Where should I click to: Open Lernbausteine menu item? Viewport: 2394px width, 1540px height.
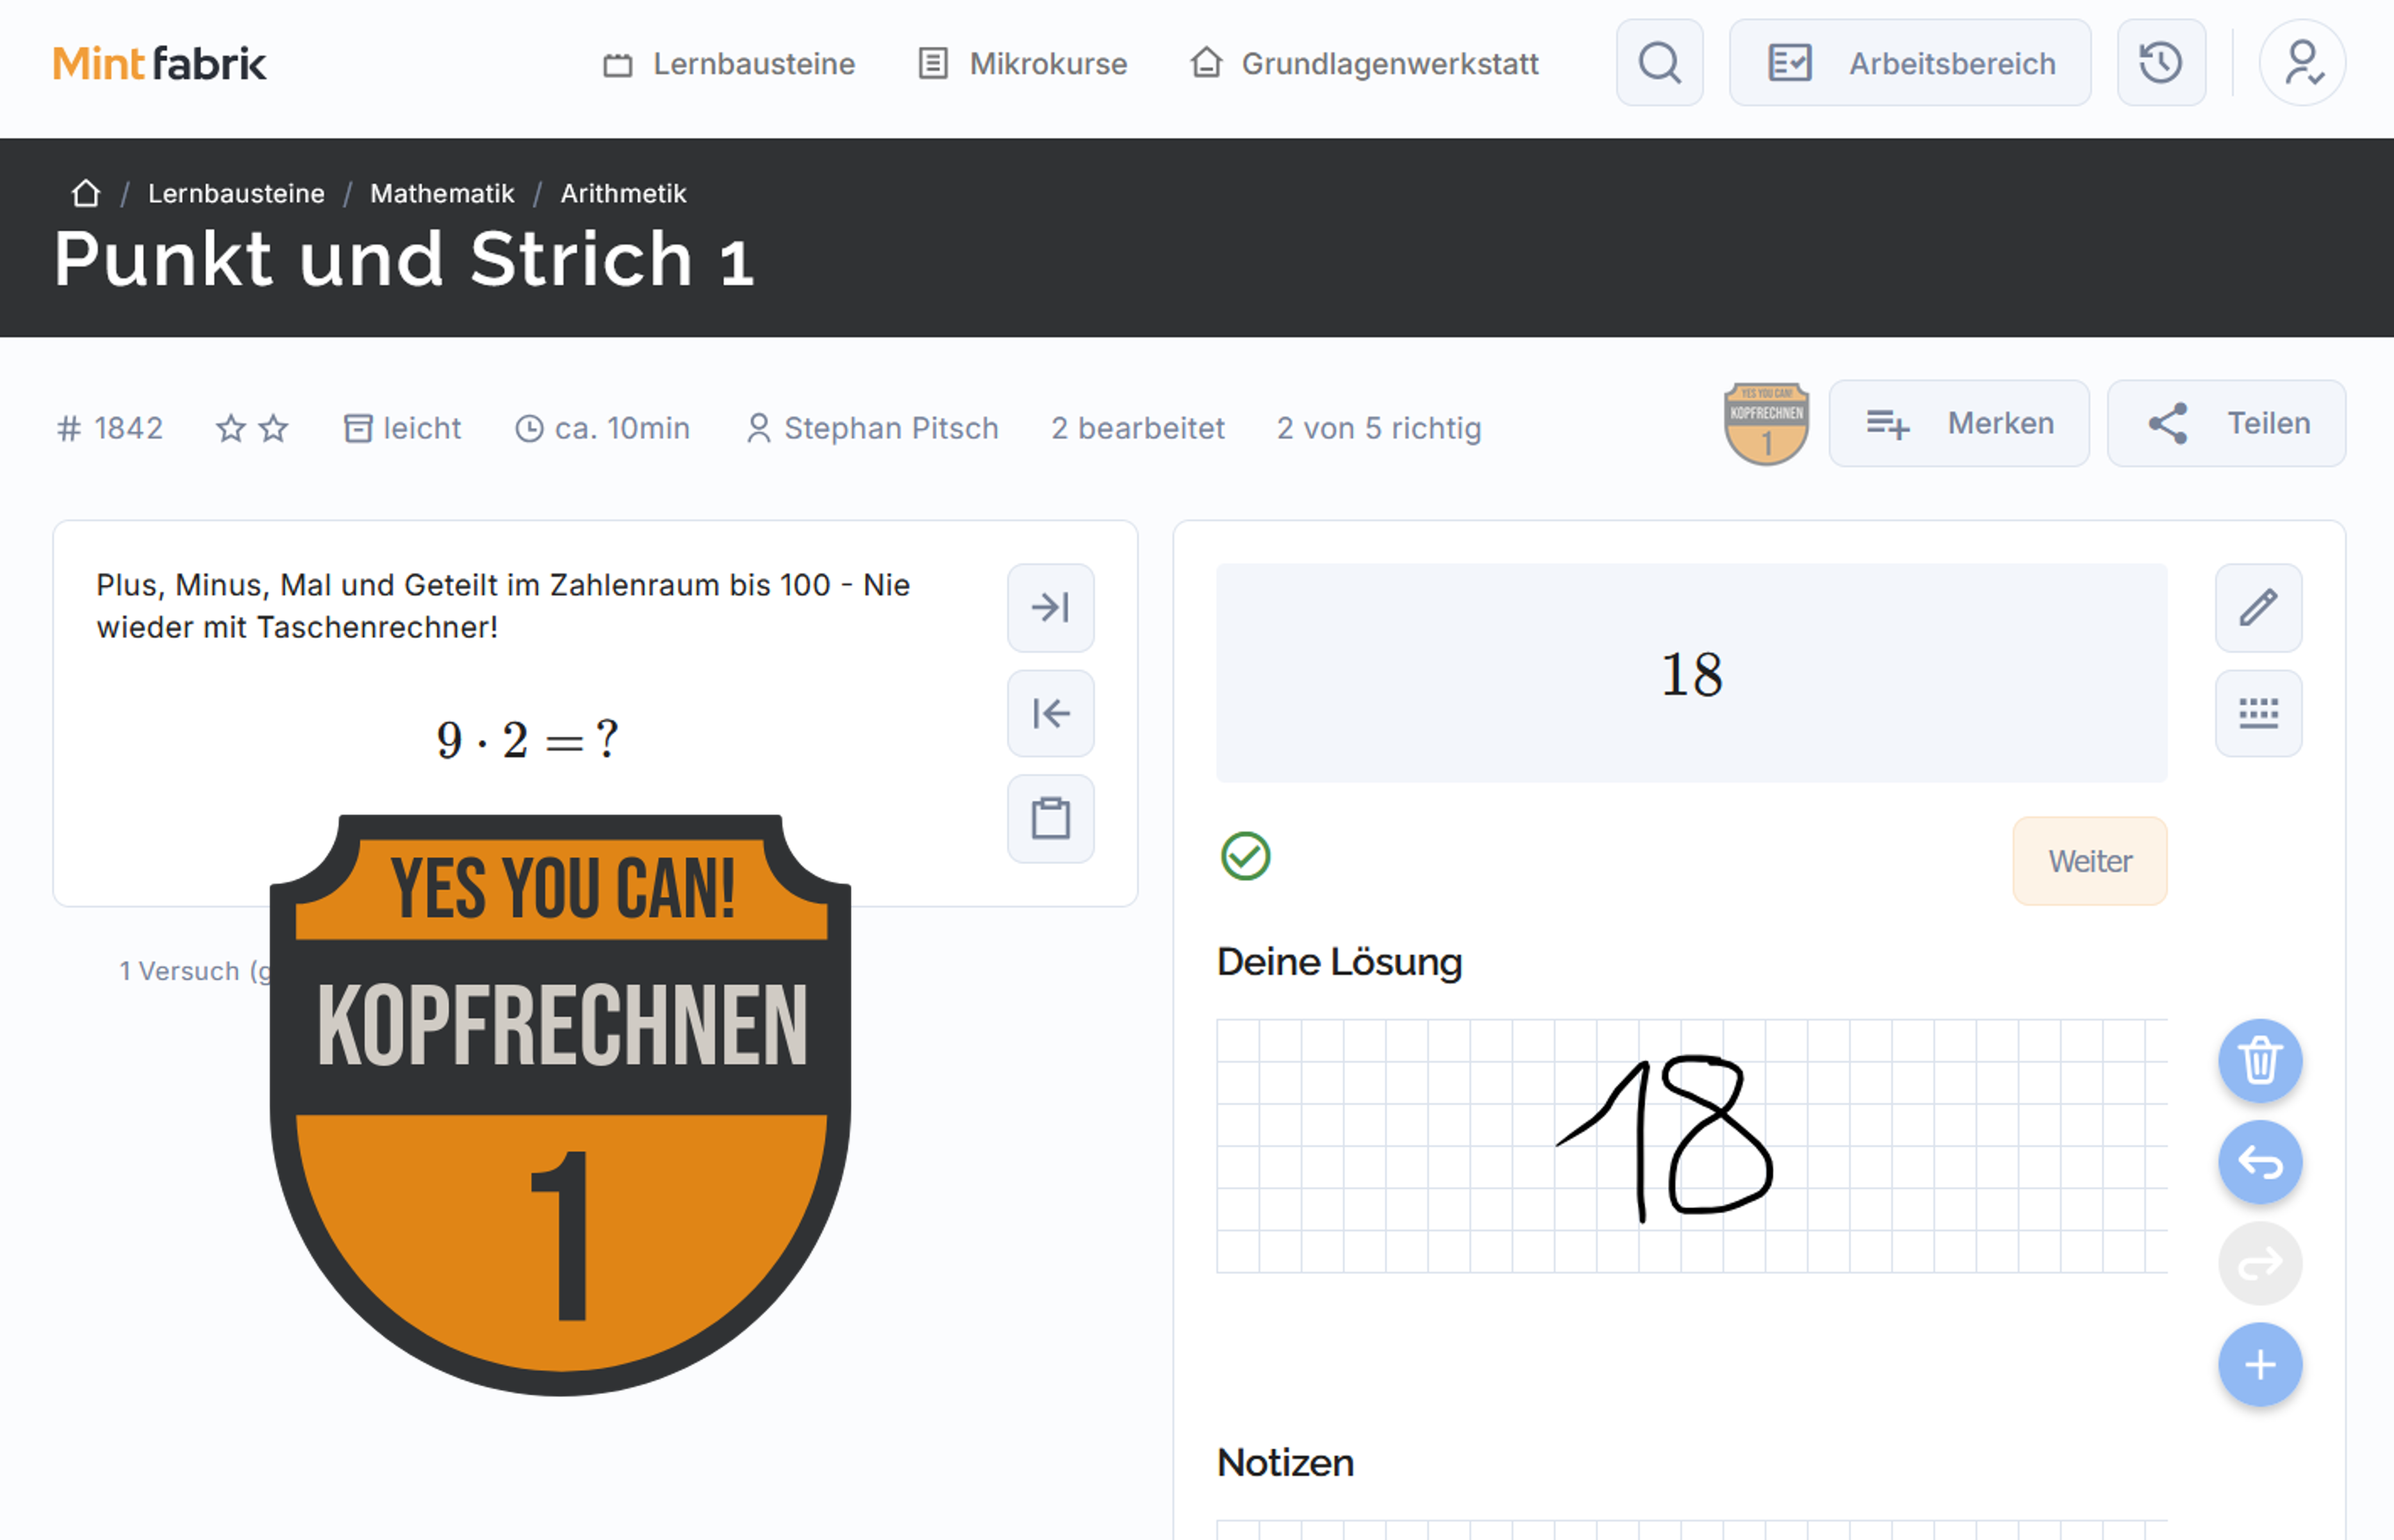pos(730,64)
